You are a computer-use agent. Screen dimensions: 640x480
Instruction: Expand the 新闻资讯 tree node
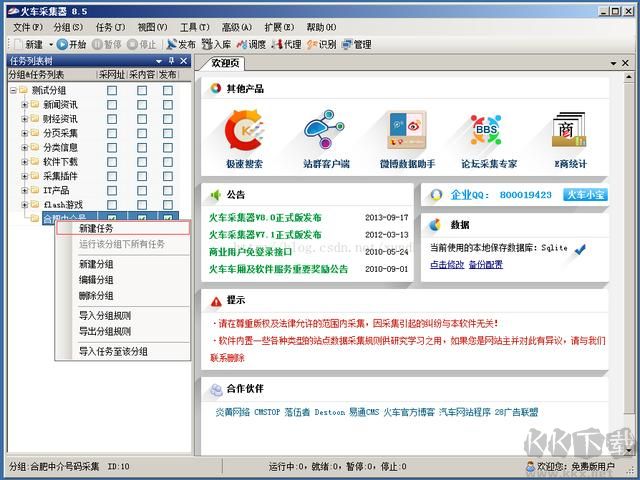[x=24, y=104]
